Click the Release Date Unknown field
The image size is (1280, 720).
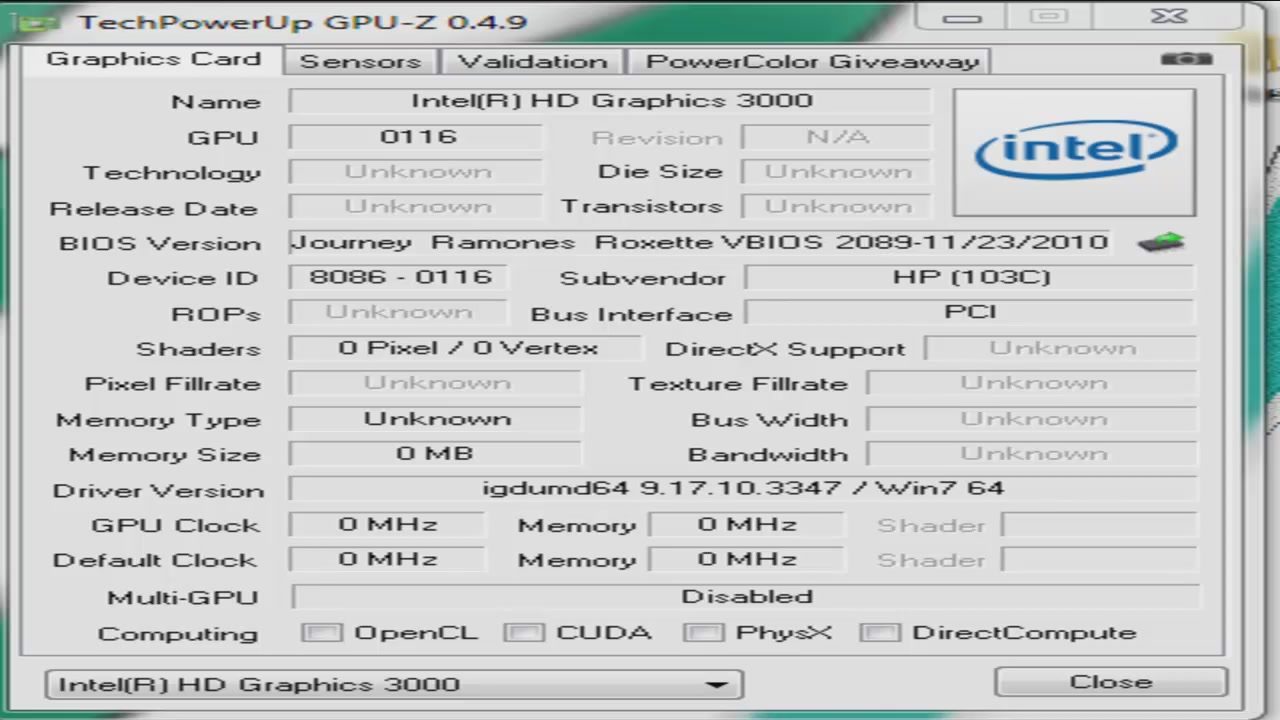[417, 207]
